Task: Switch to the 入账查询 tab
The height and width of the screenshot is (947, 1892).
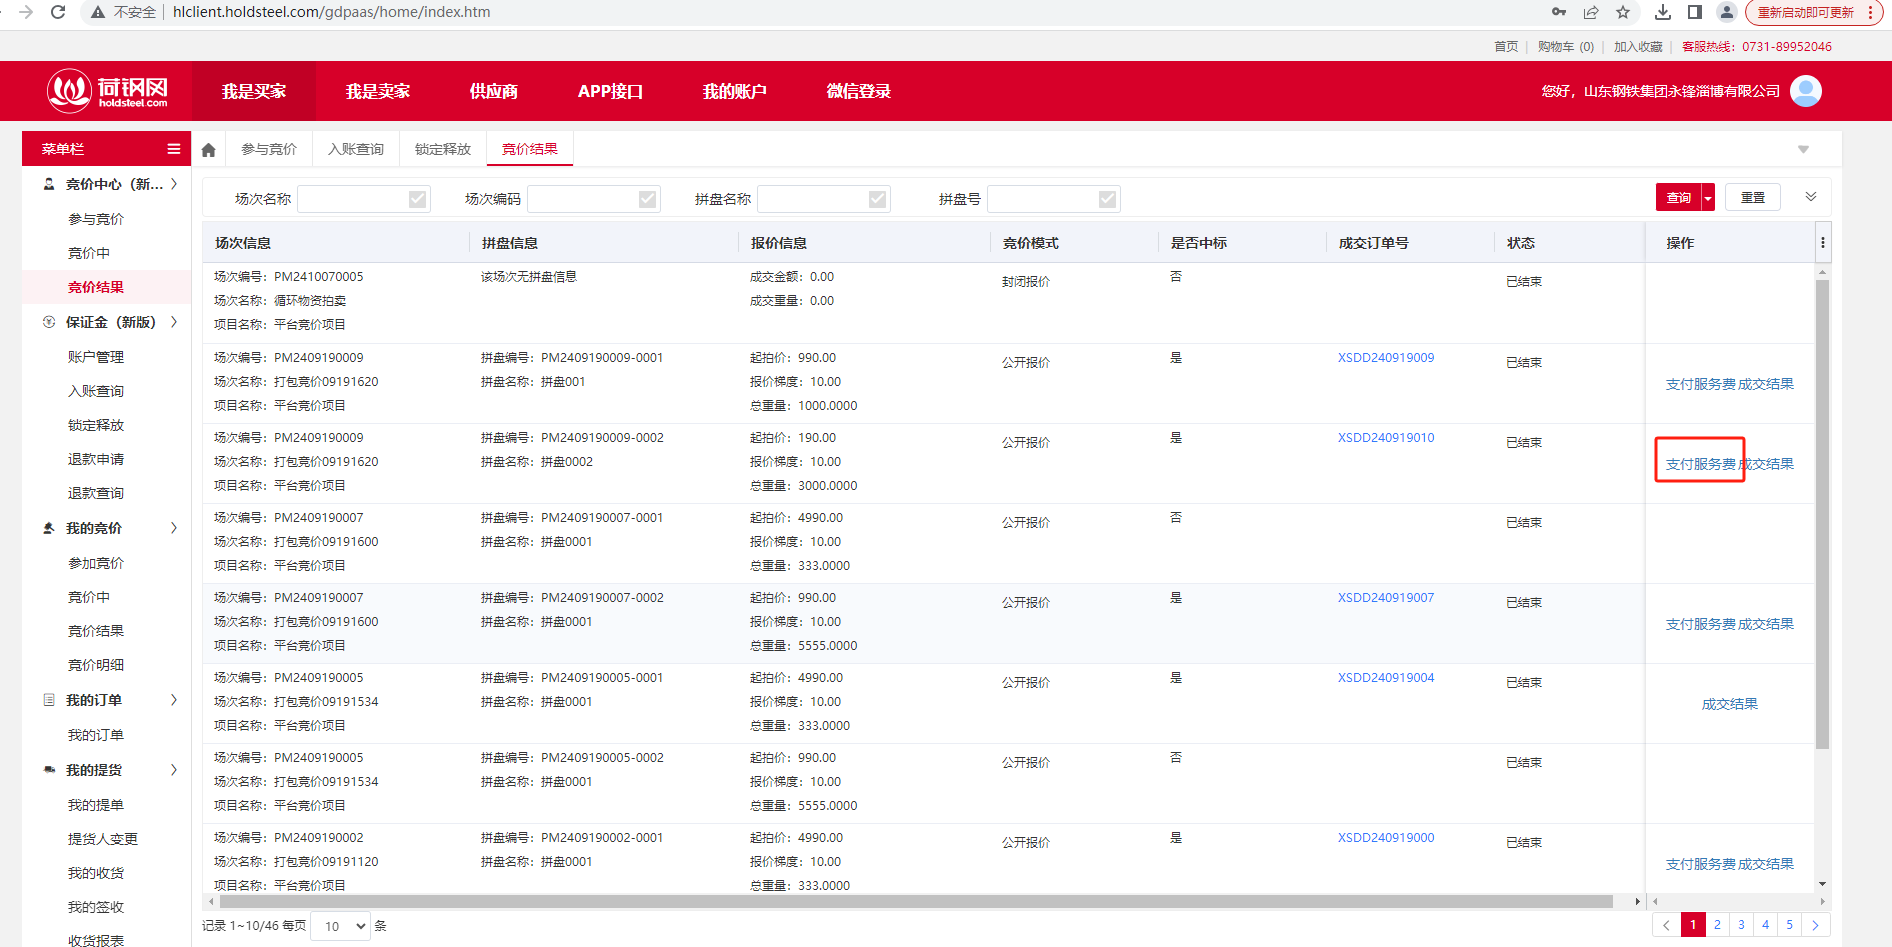Action: (x=356, y=149)
